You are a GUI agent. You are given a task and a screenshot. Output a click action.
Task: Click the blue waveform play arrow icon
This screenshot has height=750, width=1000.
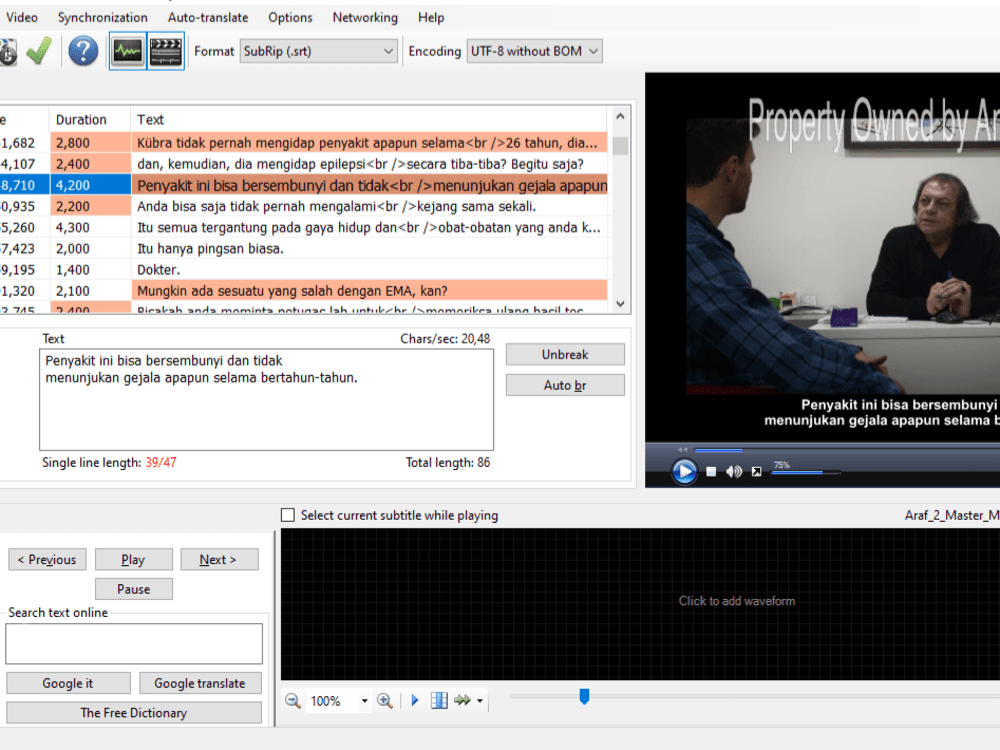[415, 701]
